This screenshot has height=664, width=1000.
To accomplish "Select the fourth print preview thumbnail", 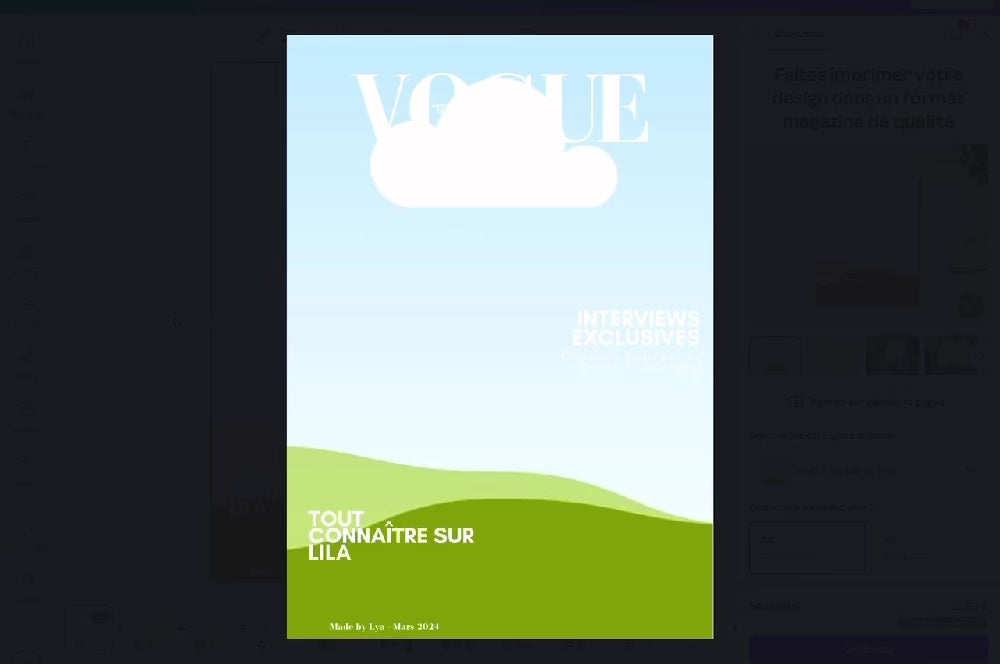I will (951, 356).
